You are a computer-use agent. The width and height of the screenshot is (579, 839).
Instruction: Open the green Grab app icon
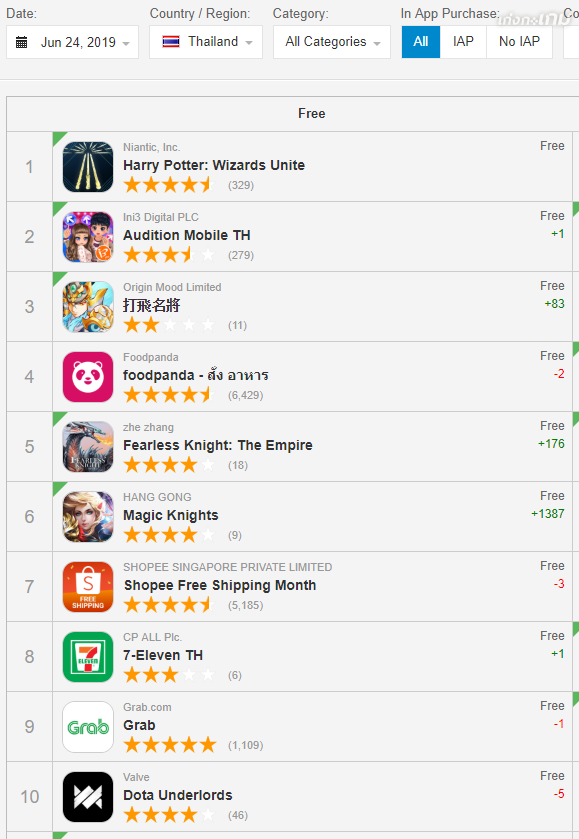click(88, 727)
